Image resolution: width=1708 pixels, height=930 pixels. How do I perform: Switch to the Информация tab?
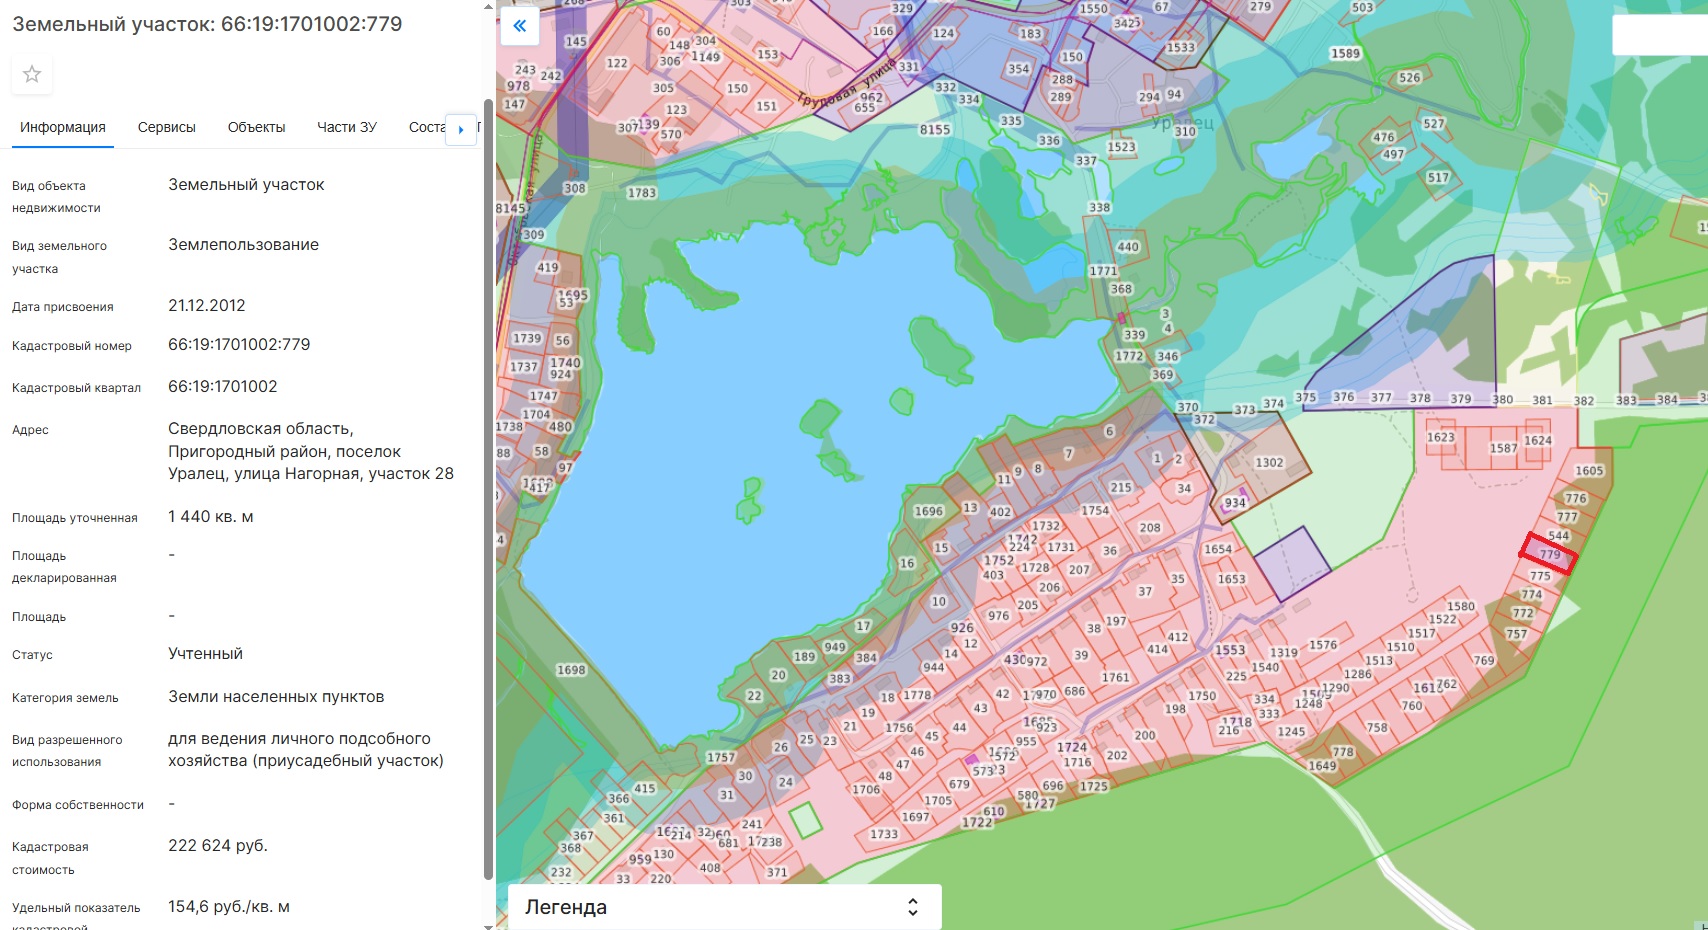click(x=63, y=127)
